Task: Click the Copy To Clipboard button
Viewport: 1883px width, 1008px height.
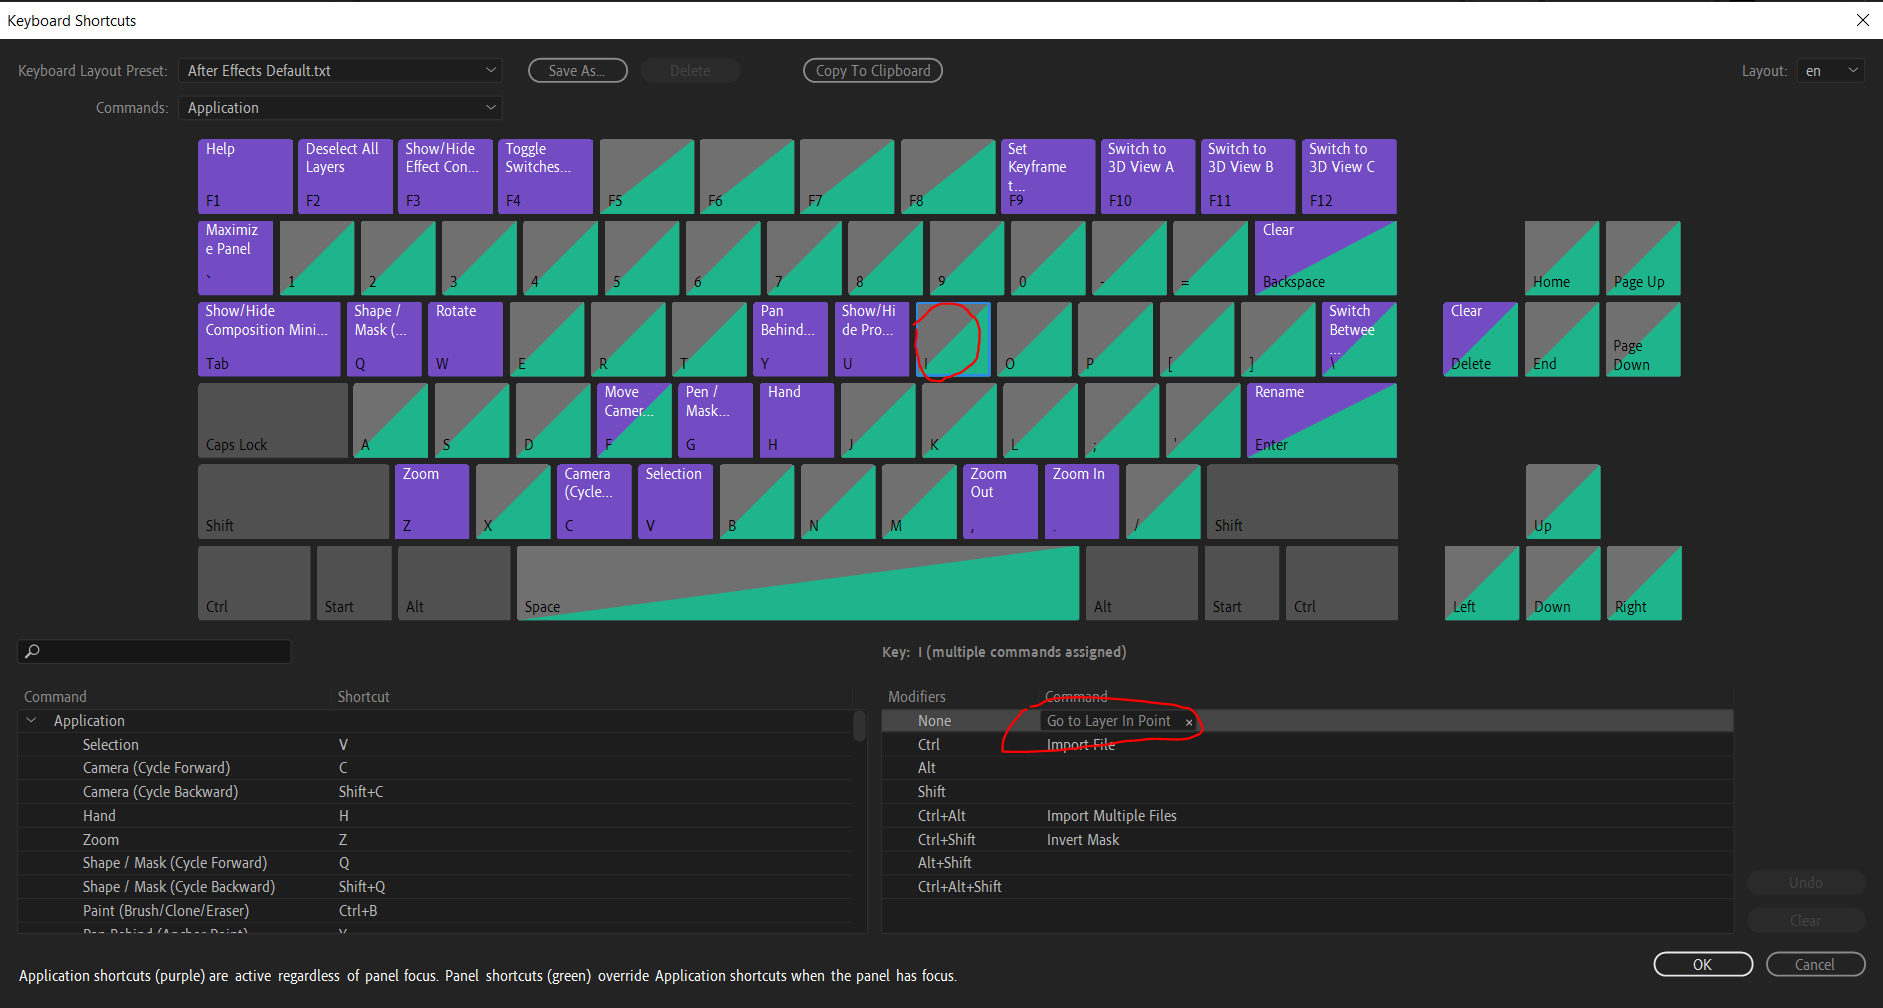Action: tap(873, 71)
